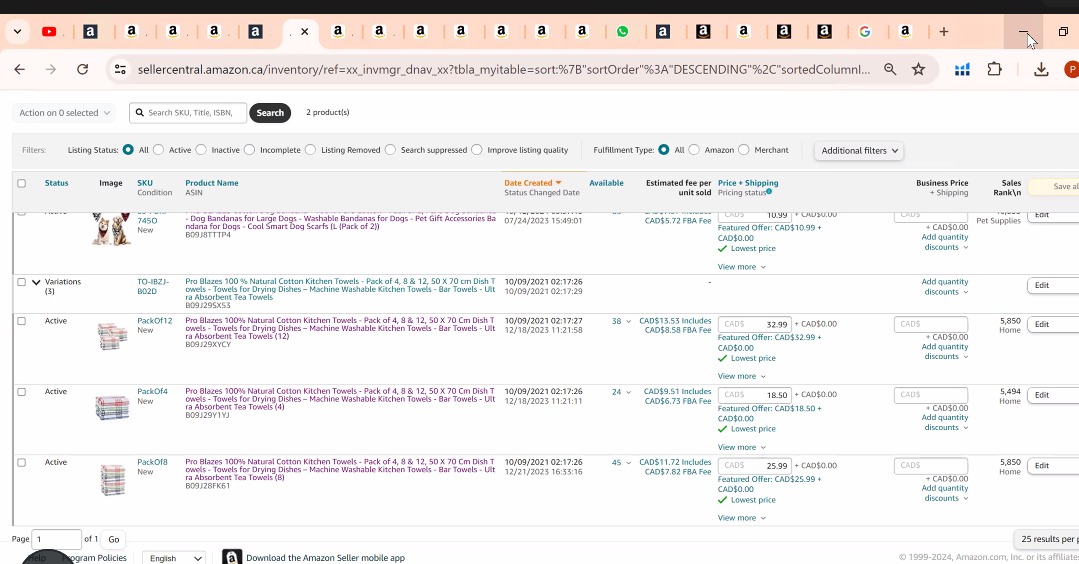
Task: Click the PackOf4 towel product thumbnail
Action: [x=112, y=407]
